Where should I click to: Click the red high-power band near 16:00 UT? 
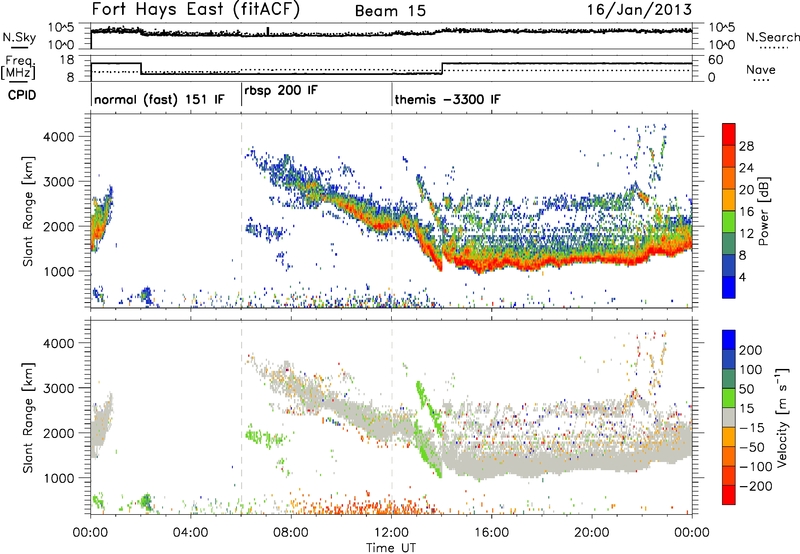491,264
